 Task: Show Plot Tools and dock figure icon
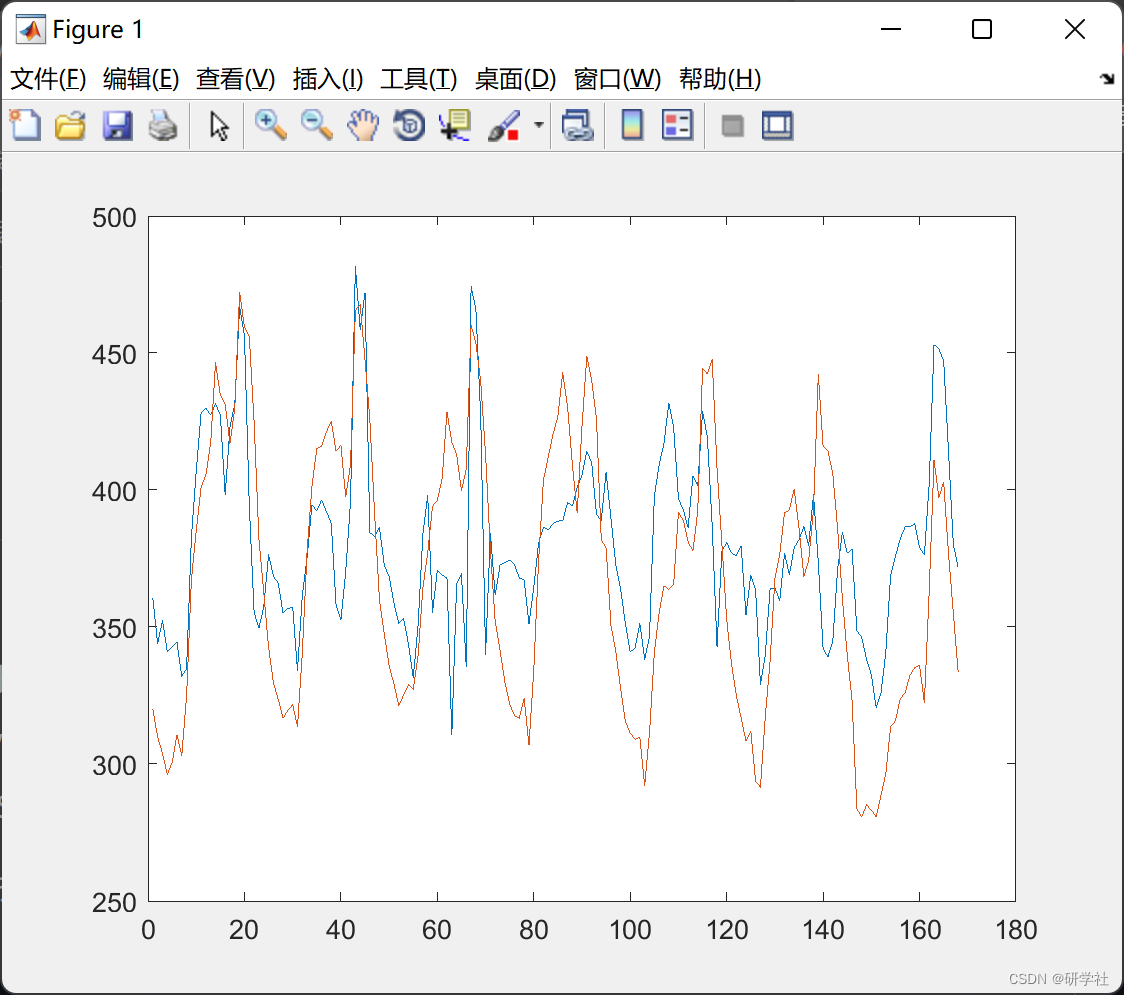(777, 125)
